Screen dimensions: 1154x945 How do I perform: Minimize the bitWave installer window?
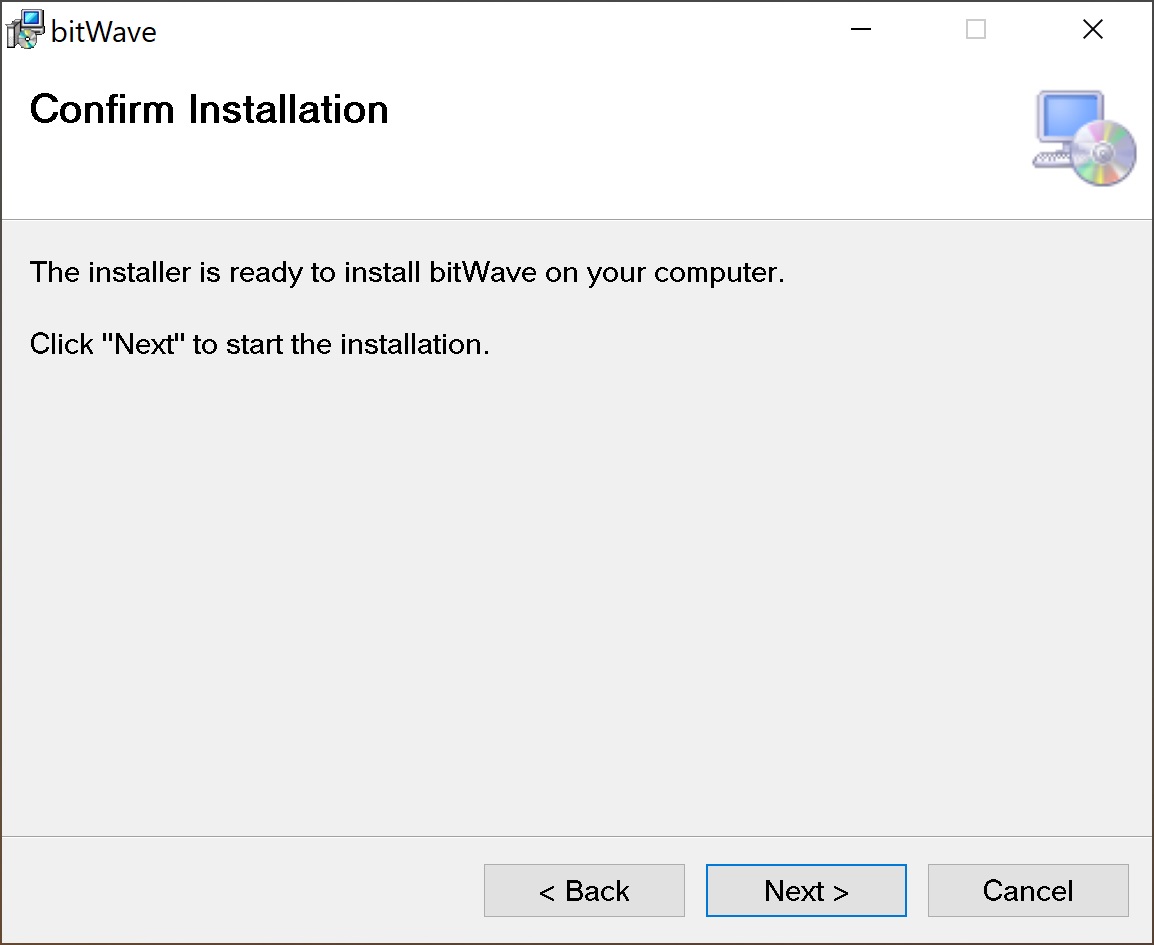(860, 30)
